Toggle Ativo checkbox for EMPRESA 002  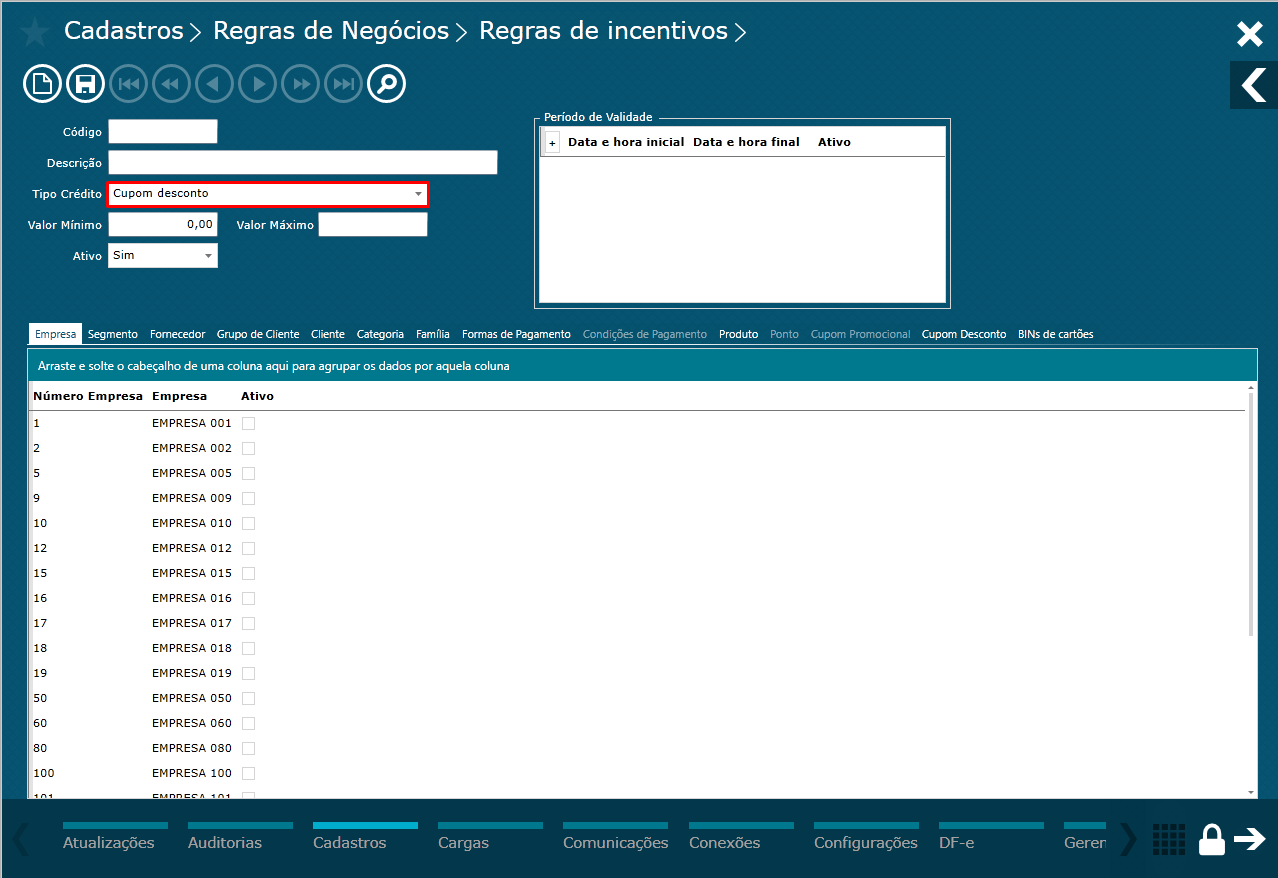(248, 448)
